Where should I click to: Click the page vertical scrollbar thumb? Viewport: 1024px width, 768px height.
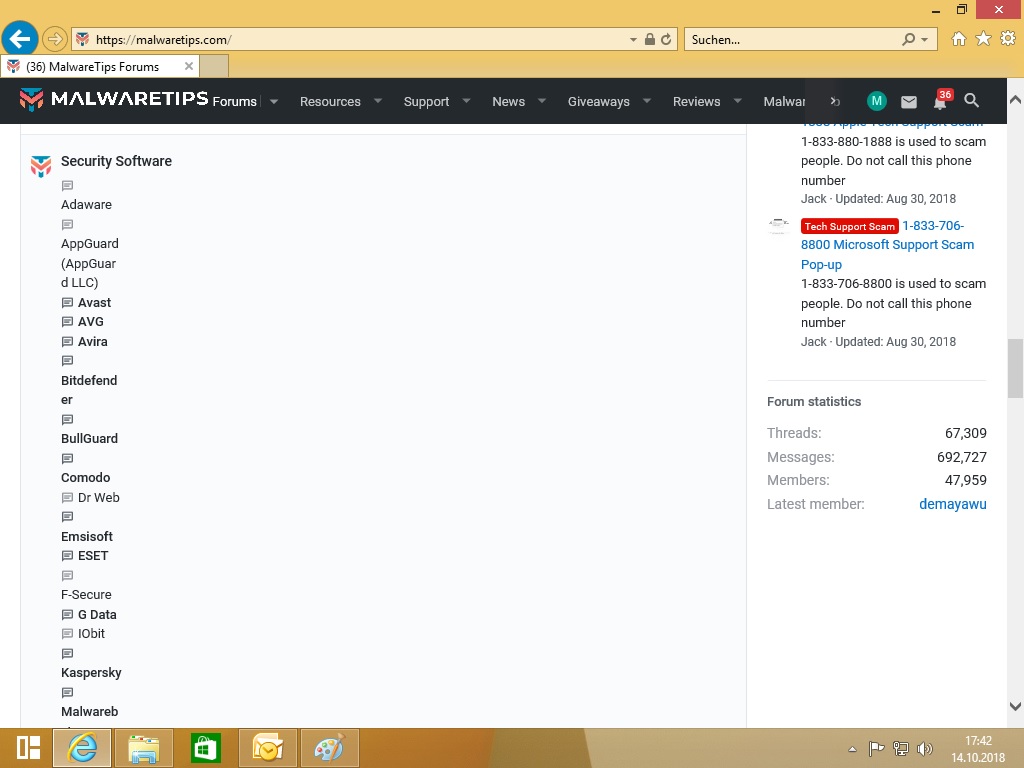pyautogui.click(x=1015, y=368)
